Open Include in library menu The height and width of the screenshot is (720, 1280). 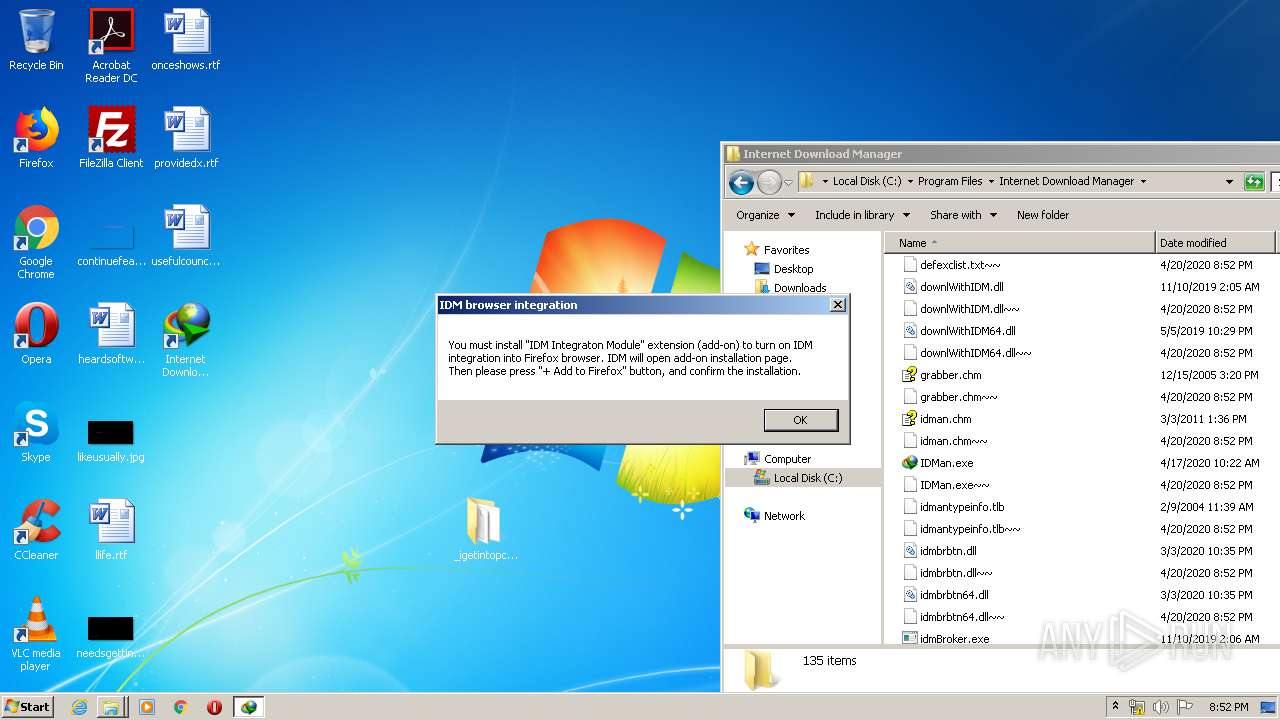(862, 215)
